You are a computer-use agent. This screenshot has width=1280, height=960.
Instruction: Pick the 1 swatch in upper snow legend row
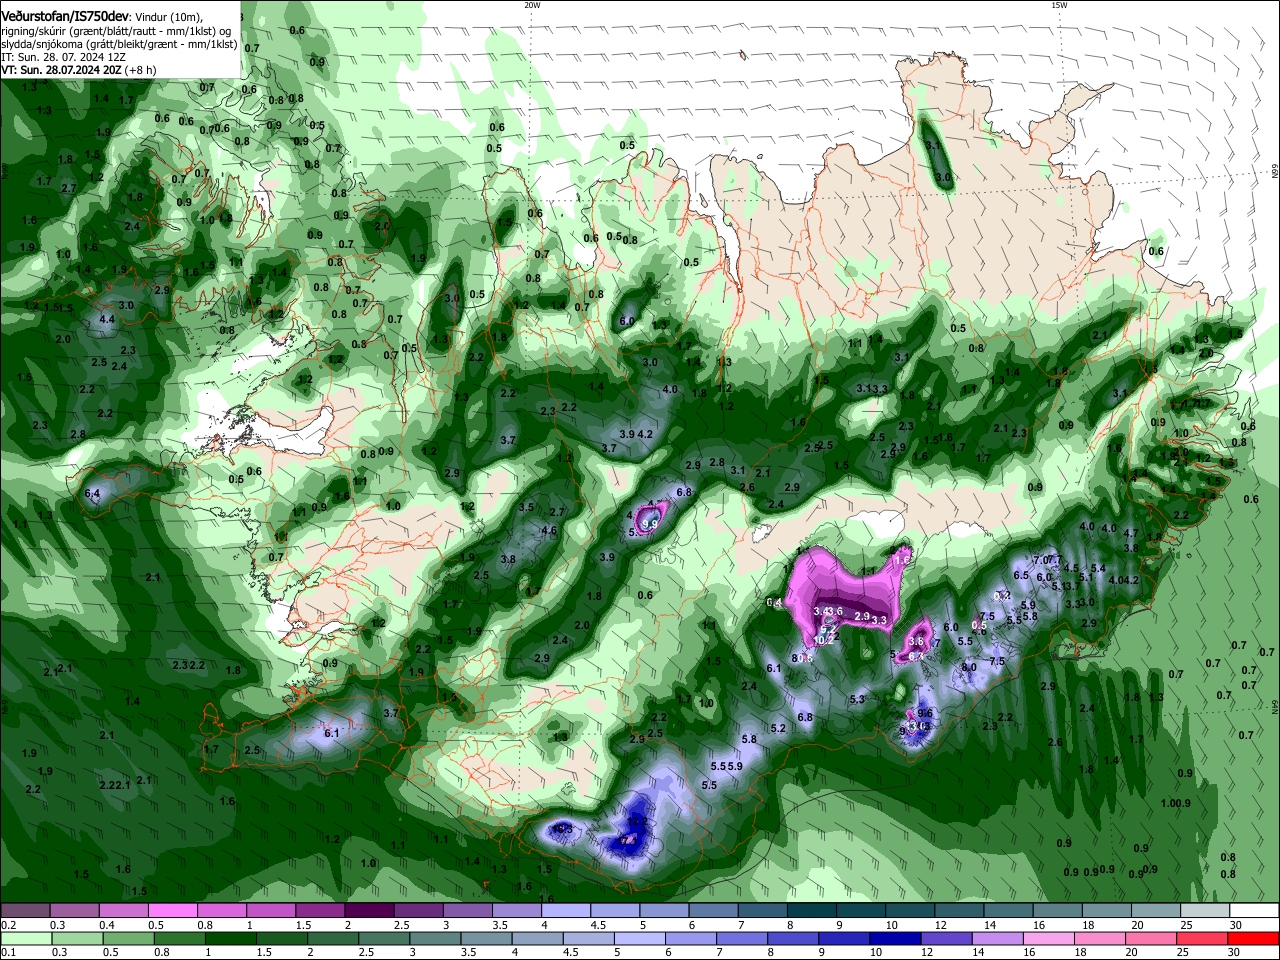[x=270, y=911]
